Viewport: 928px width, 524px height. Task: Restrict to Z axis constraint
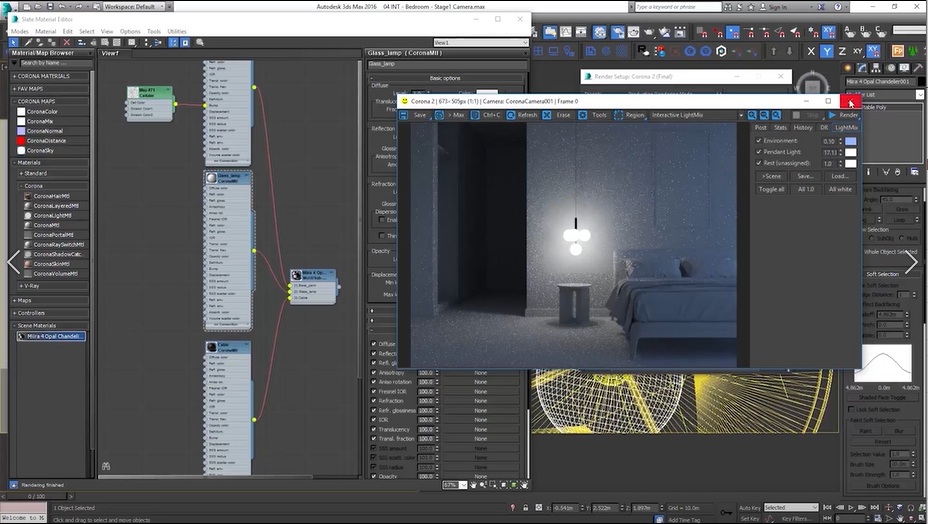(842, 52)
